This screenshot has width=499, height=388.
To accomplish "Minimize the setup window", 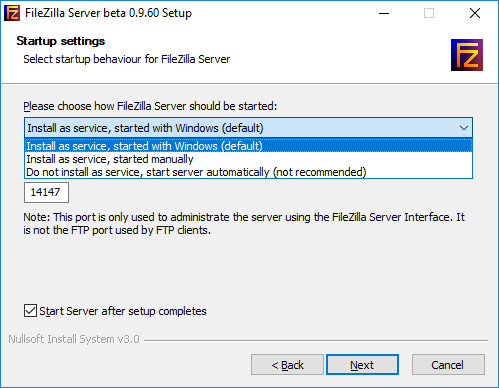I will 384,13.
